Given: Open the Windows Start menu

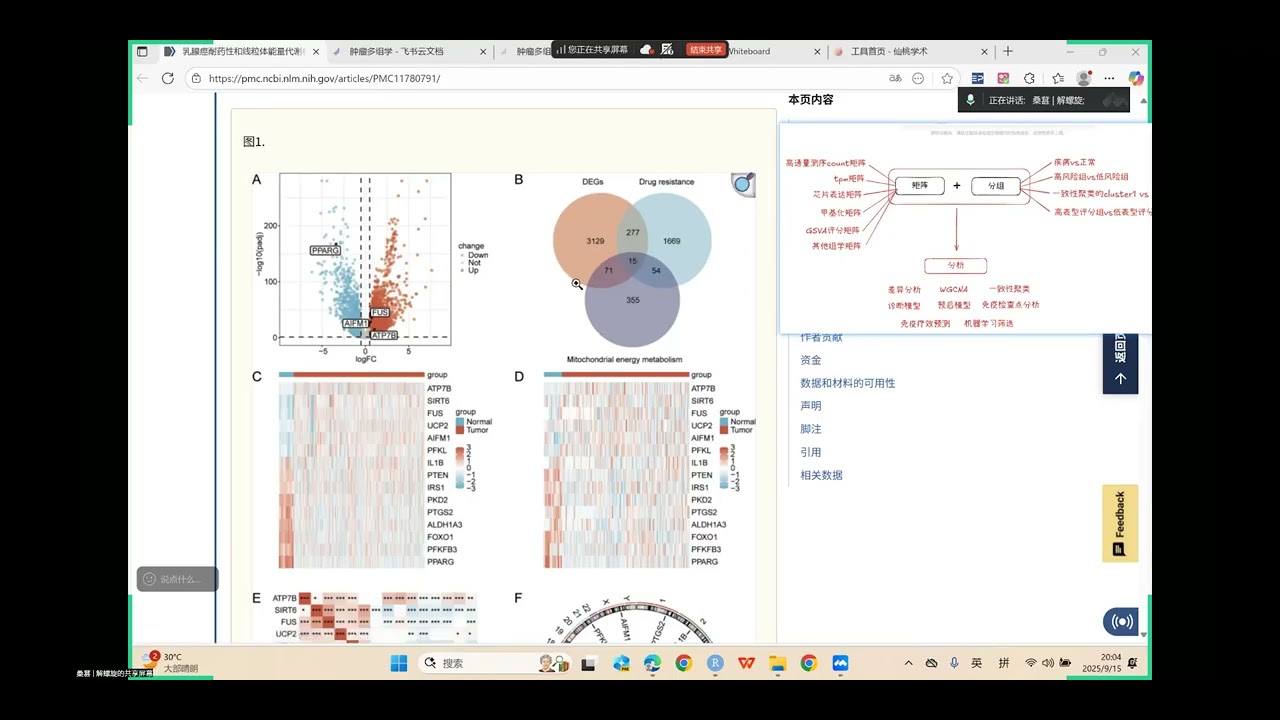Looking at the screenshot, I should pyautogui.click(x=398, y=663).
